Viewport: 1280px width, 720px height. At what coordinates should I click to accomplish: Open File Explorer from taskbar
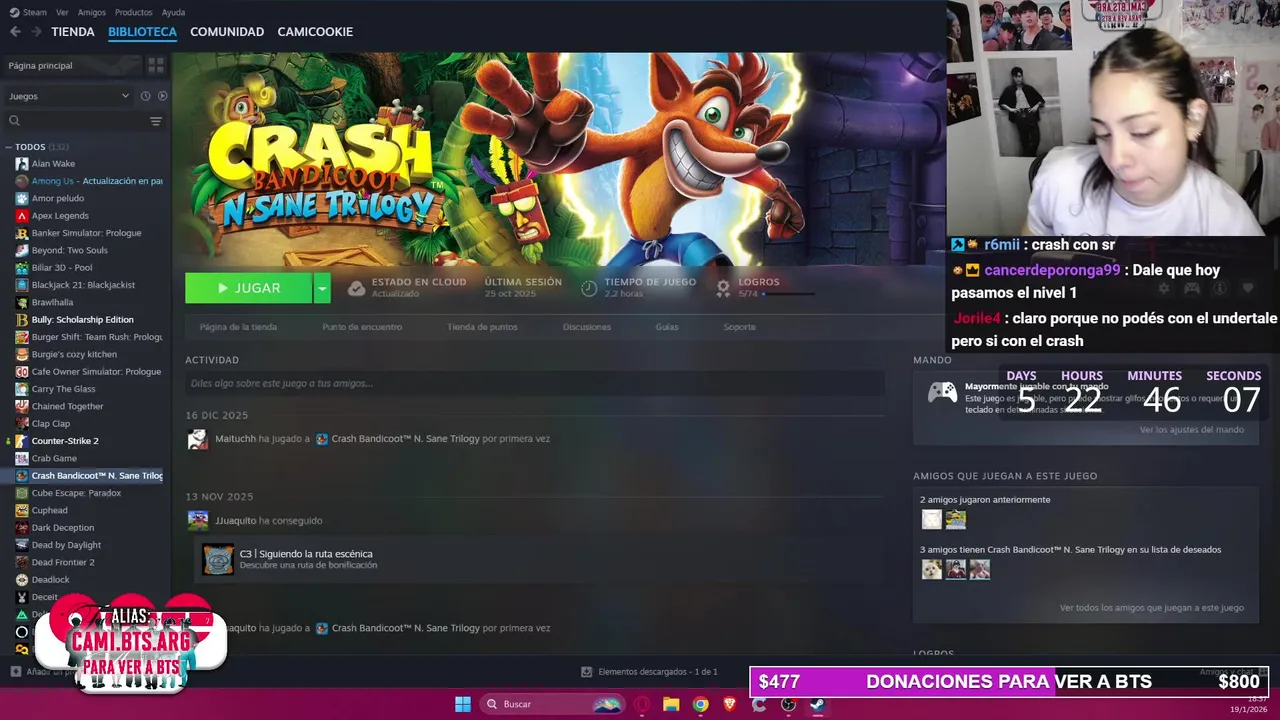click(671, 704)
